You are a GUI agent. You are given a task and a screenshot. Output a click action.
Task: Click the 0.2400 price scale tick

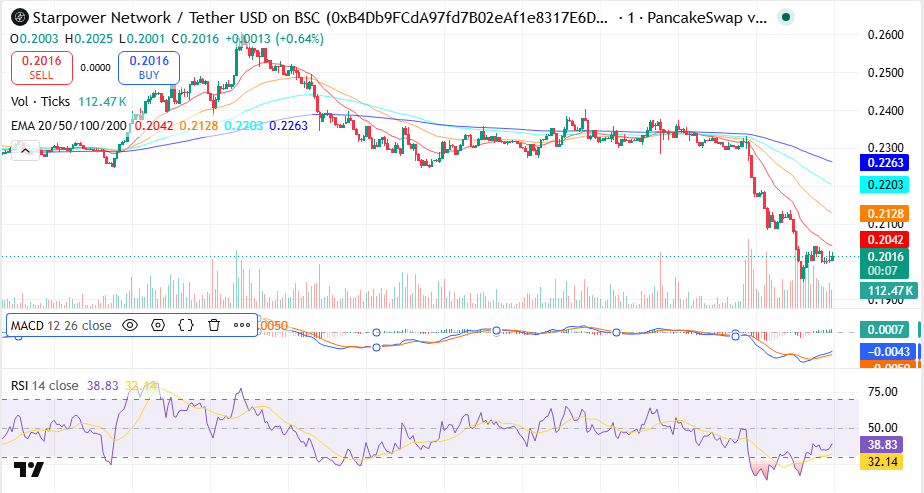(885, 111)
